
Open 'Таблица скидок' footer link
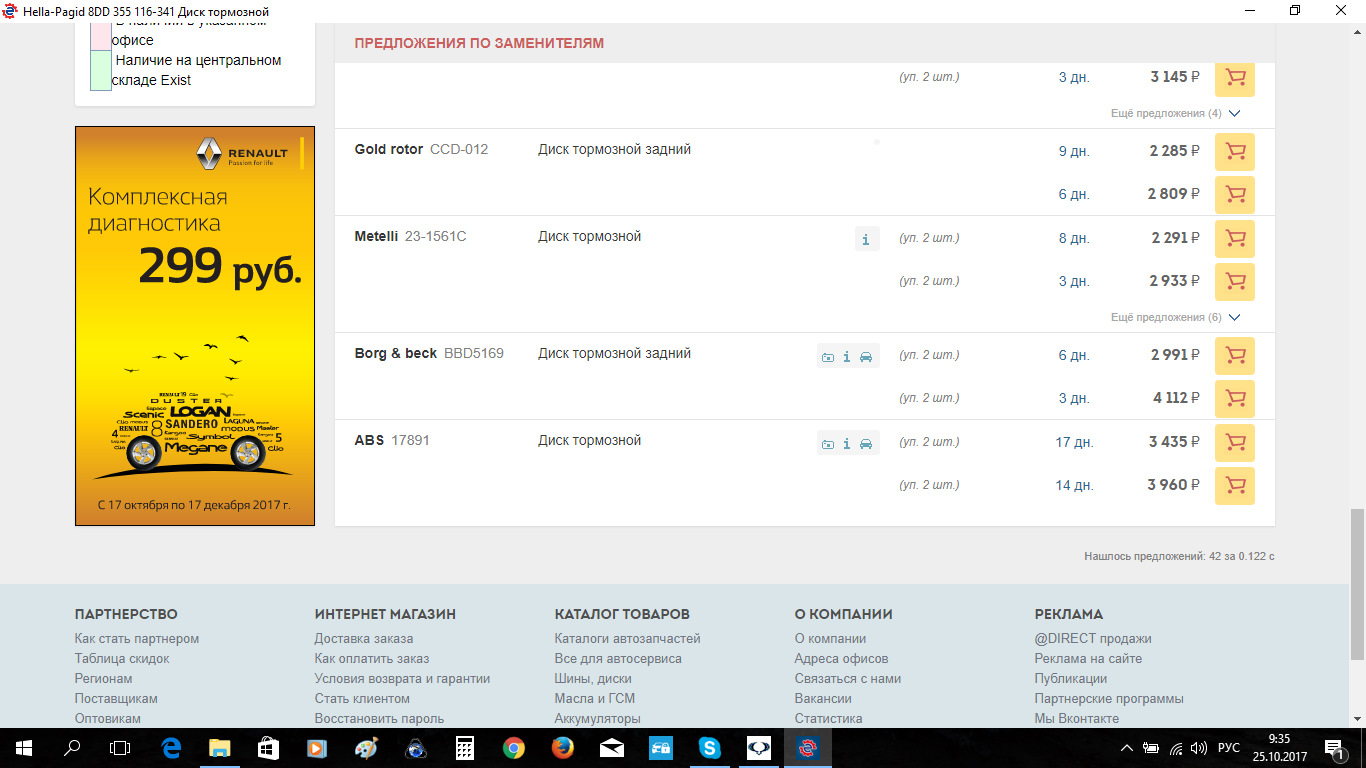pos(122,659)
